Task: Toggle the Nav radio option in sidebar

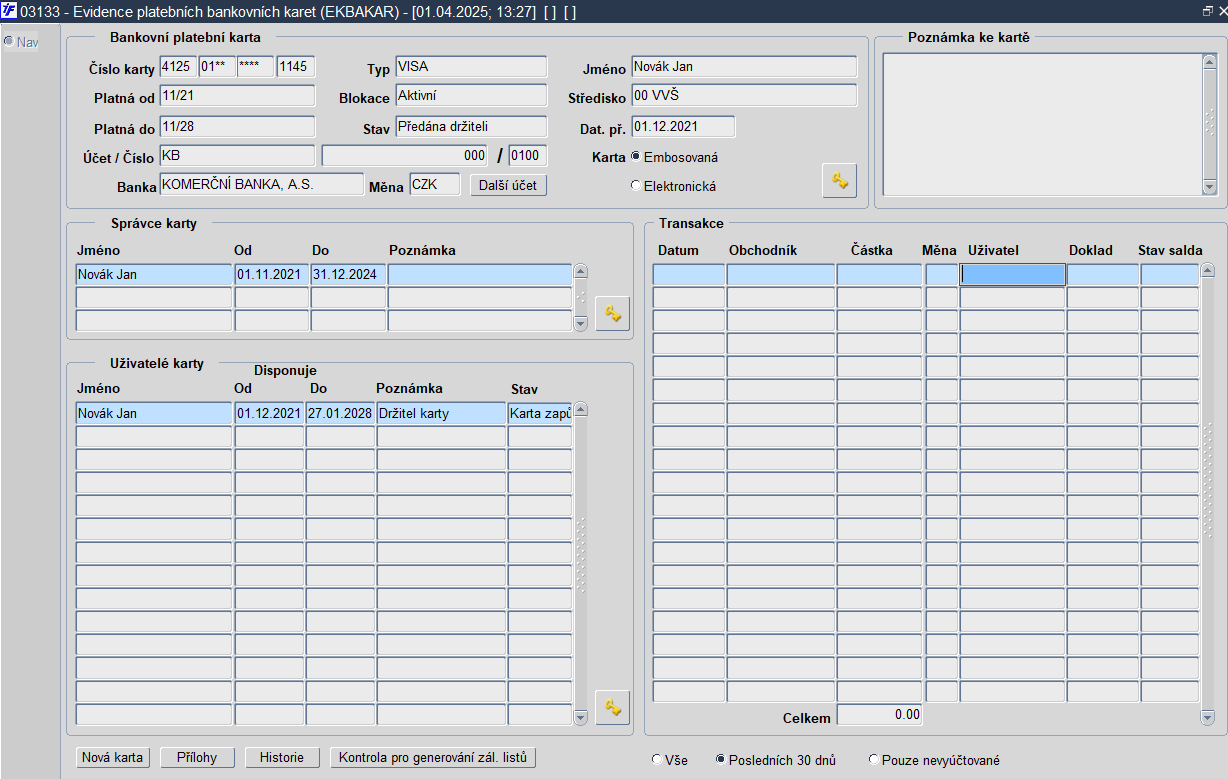Action: [8, 41]
